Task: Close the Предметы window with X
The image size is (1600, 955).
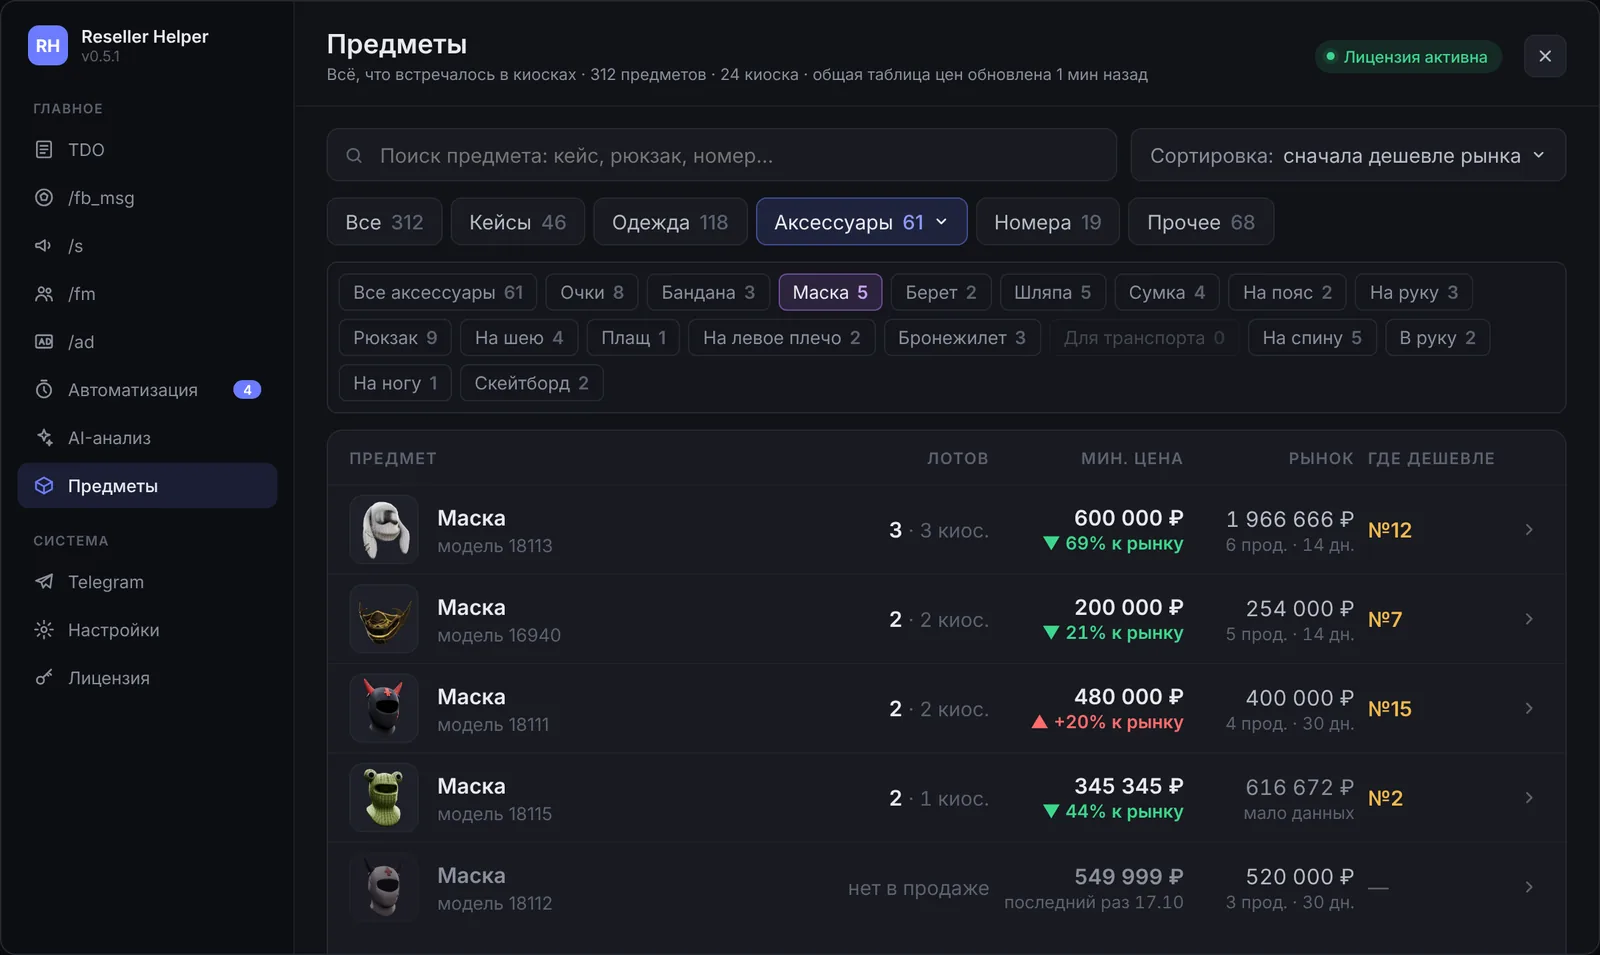Action: pyautogui.click(x=1545, y=56)
